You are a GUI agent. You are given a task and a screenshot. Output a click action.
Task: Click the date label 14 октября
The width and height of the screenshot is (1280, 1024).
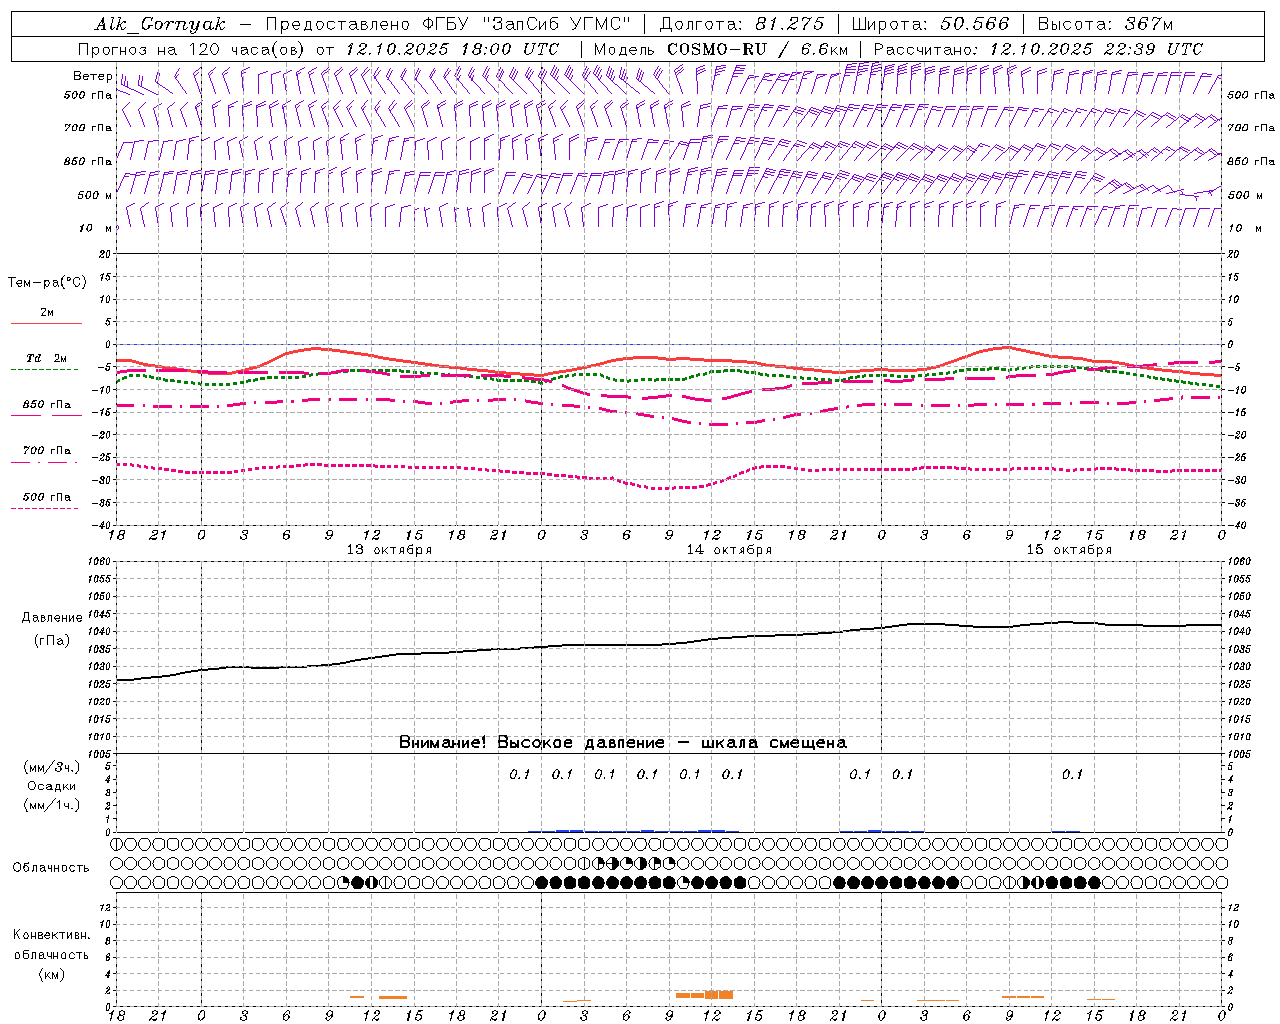(x=729, y=550)
